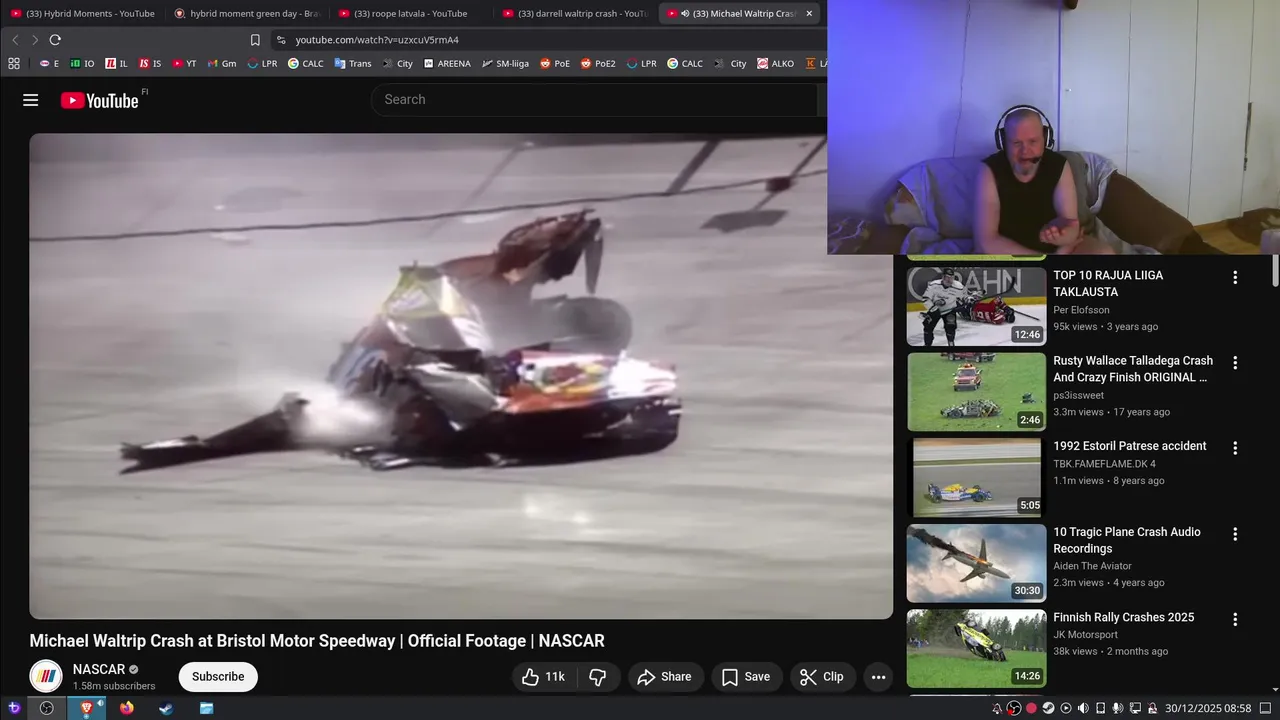Open the NASCAR channel name link
This screenshot has height=720, width=1280.
tap(99, 669)
